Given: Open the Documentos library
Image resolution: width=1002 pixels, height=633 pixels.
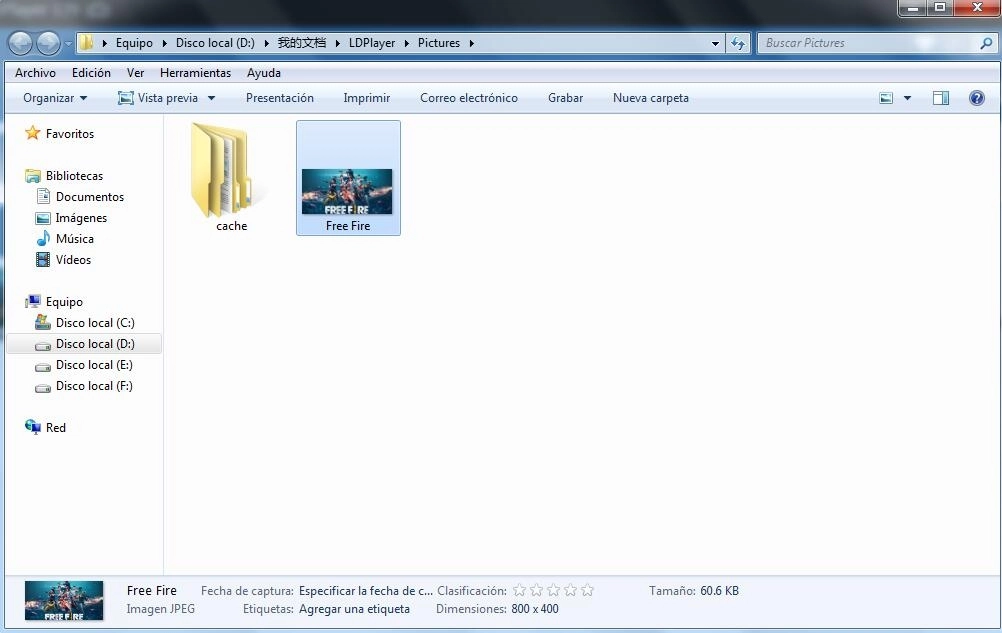Looking at the screenshot, I should coord(80,197).
